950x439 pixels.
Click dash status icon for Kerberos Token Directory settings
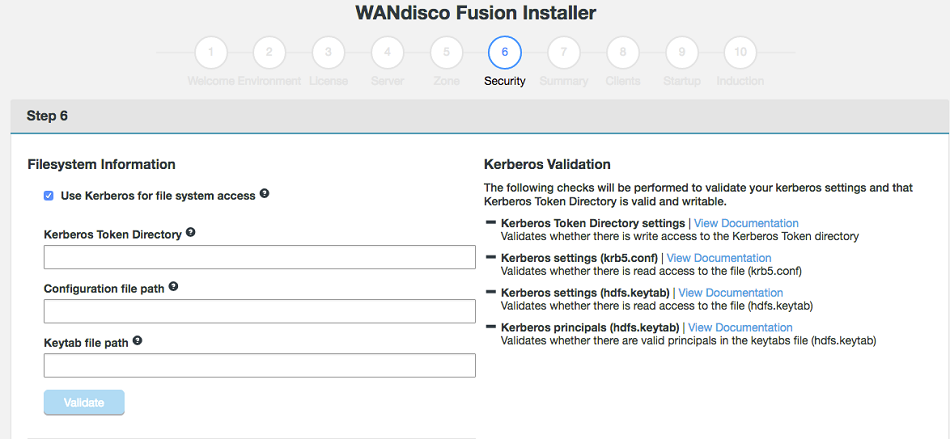pyautogui.click(x=491, y=222)
